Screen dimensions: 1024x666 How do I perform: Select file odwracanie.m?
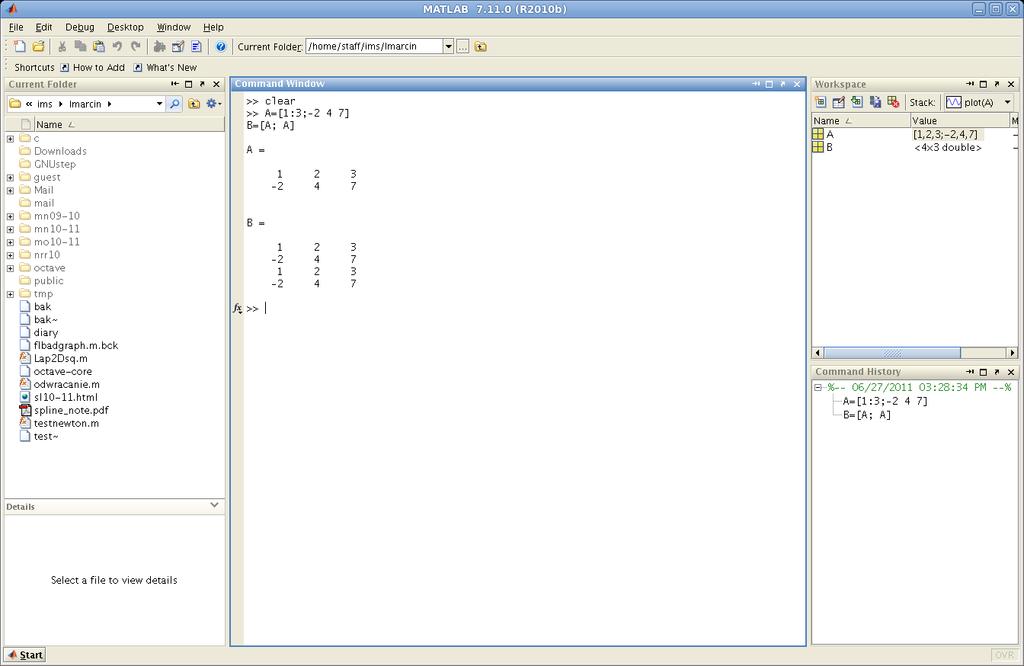[x=66, y=385]
